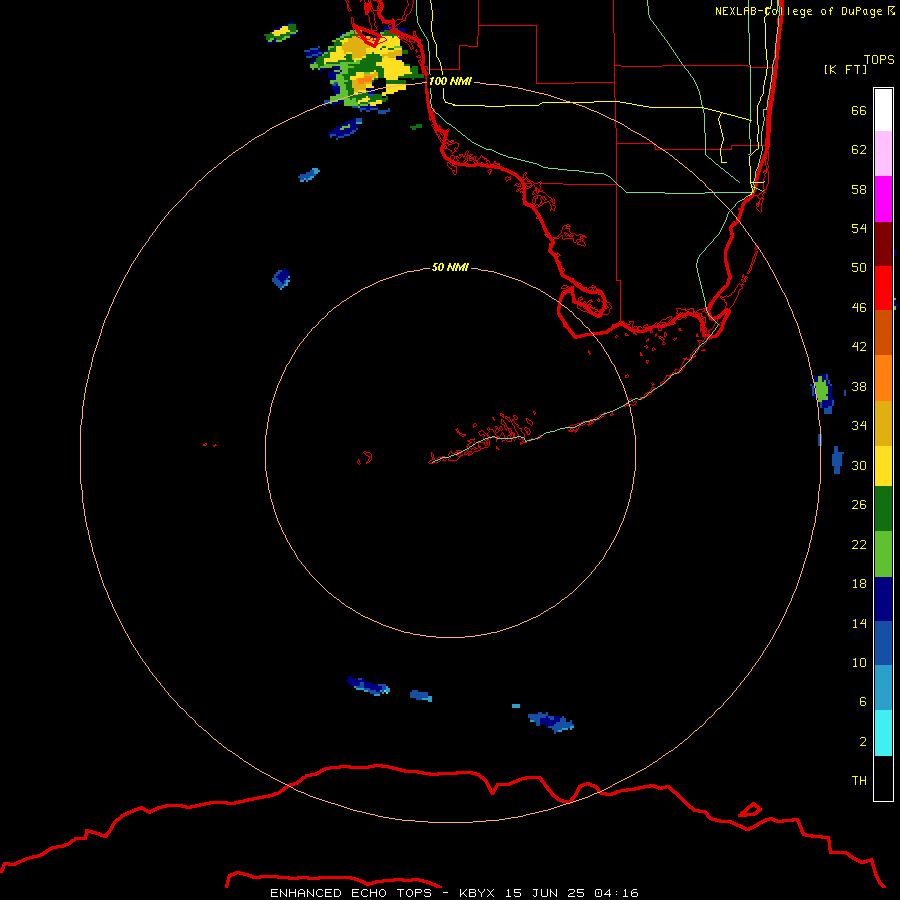Click the white swatch atop the tops scale
The width and height of the screenshot is (900, 900).
(883, 110)
